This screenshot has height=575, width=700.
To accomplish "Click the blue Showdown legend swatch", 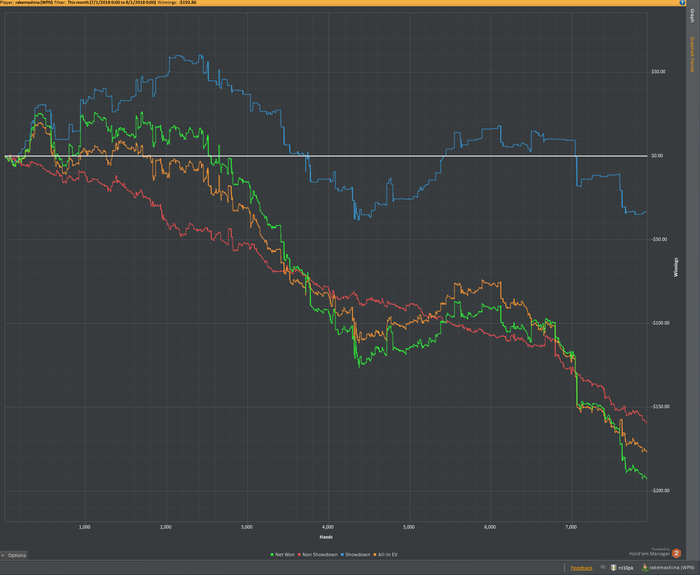I will (x=342, y=554).
